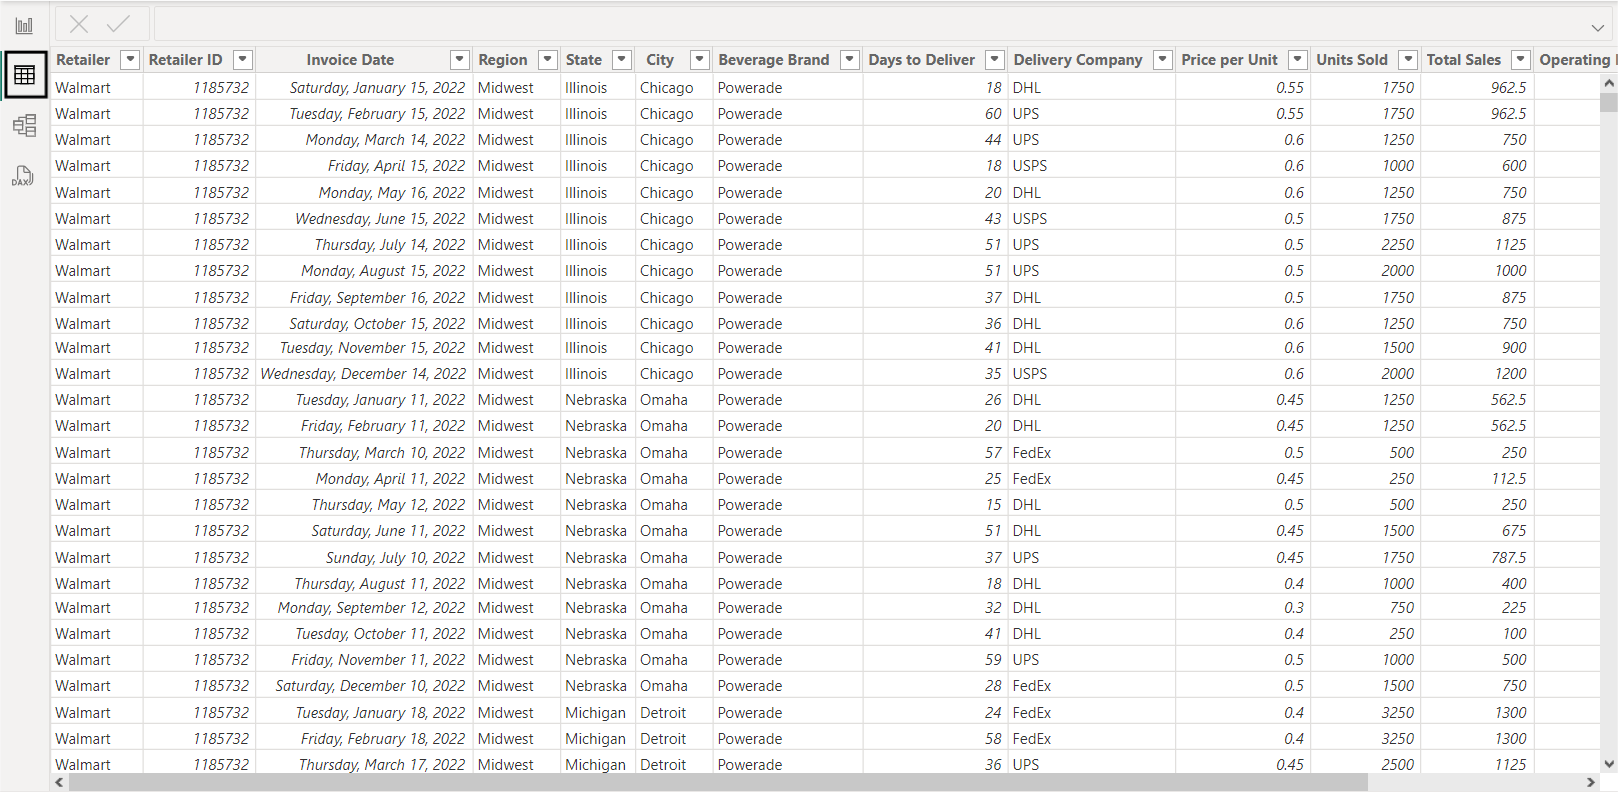Cancel the formula with X icon
This screenshot has height=792, width=1618.
pyautogui.click(x=79, y=24)
